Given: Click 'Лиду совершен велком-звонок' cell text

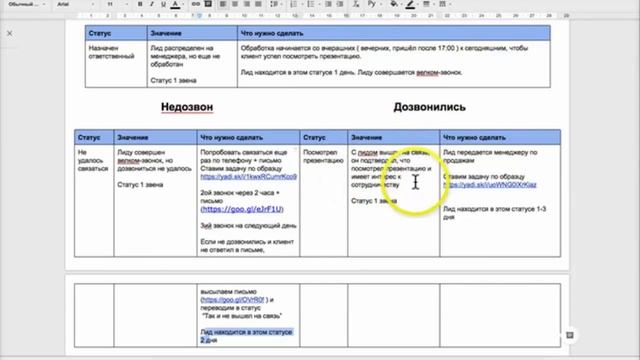Looking at the screenshot, I should point(154,160).
